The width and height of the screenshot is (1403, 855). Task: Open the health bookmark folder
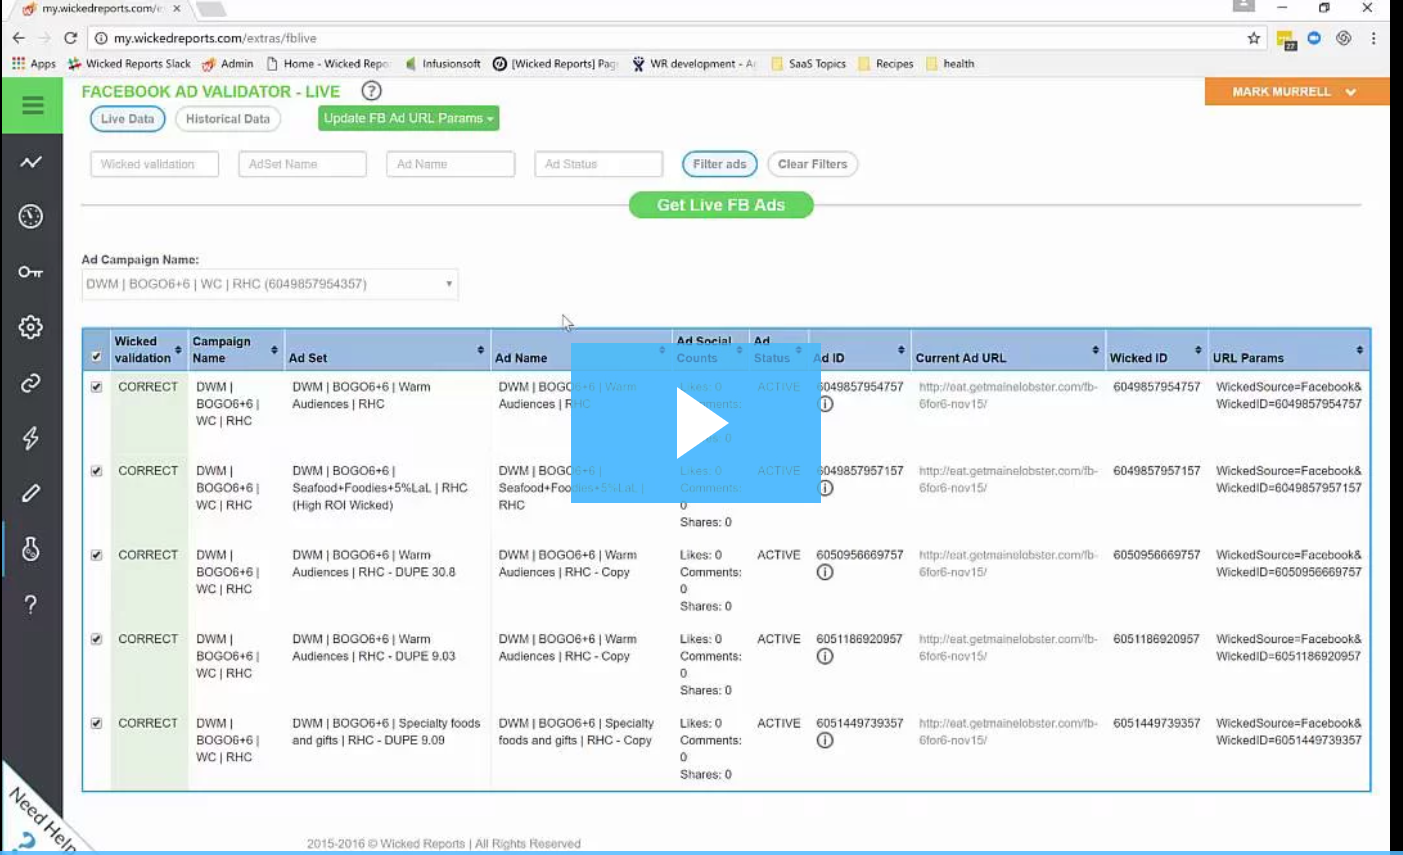click(x=950, y=64)
